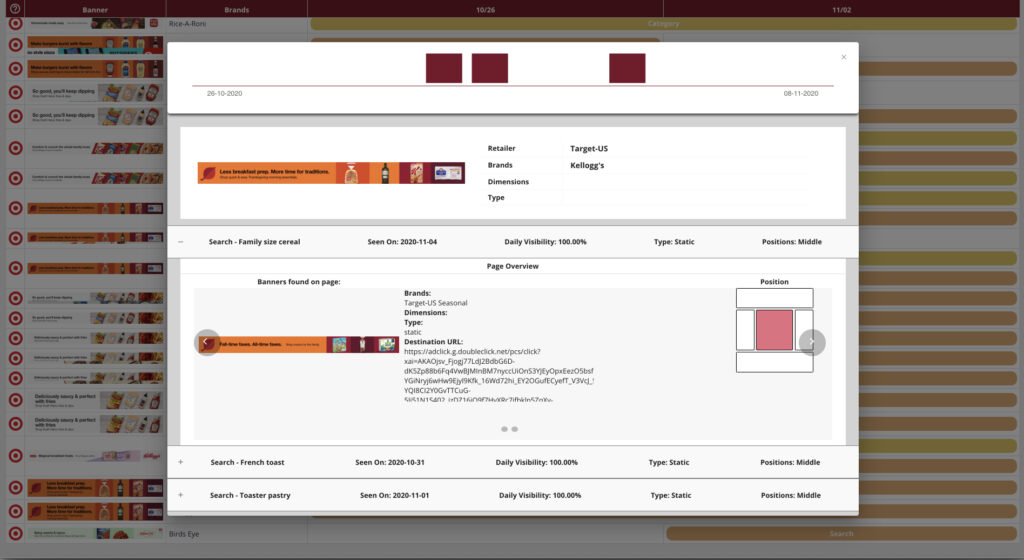
Task: Click target icon on Birds Eye row
Action: (x=16, y=533)
